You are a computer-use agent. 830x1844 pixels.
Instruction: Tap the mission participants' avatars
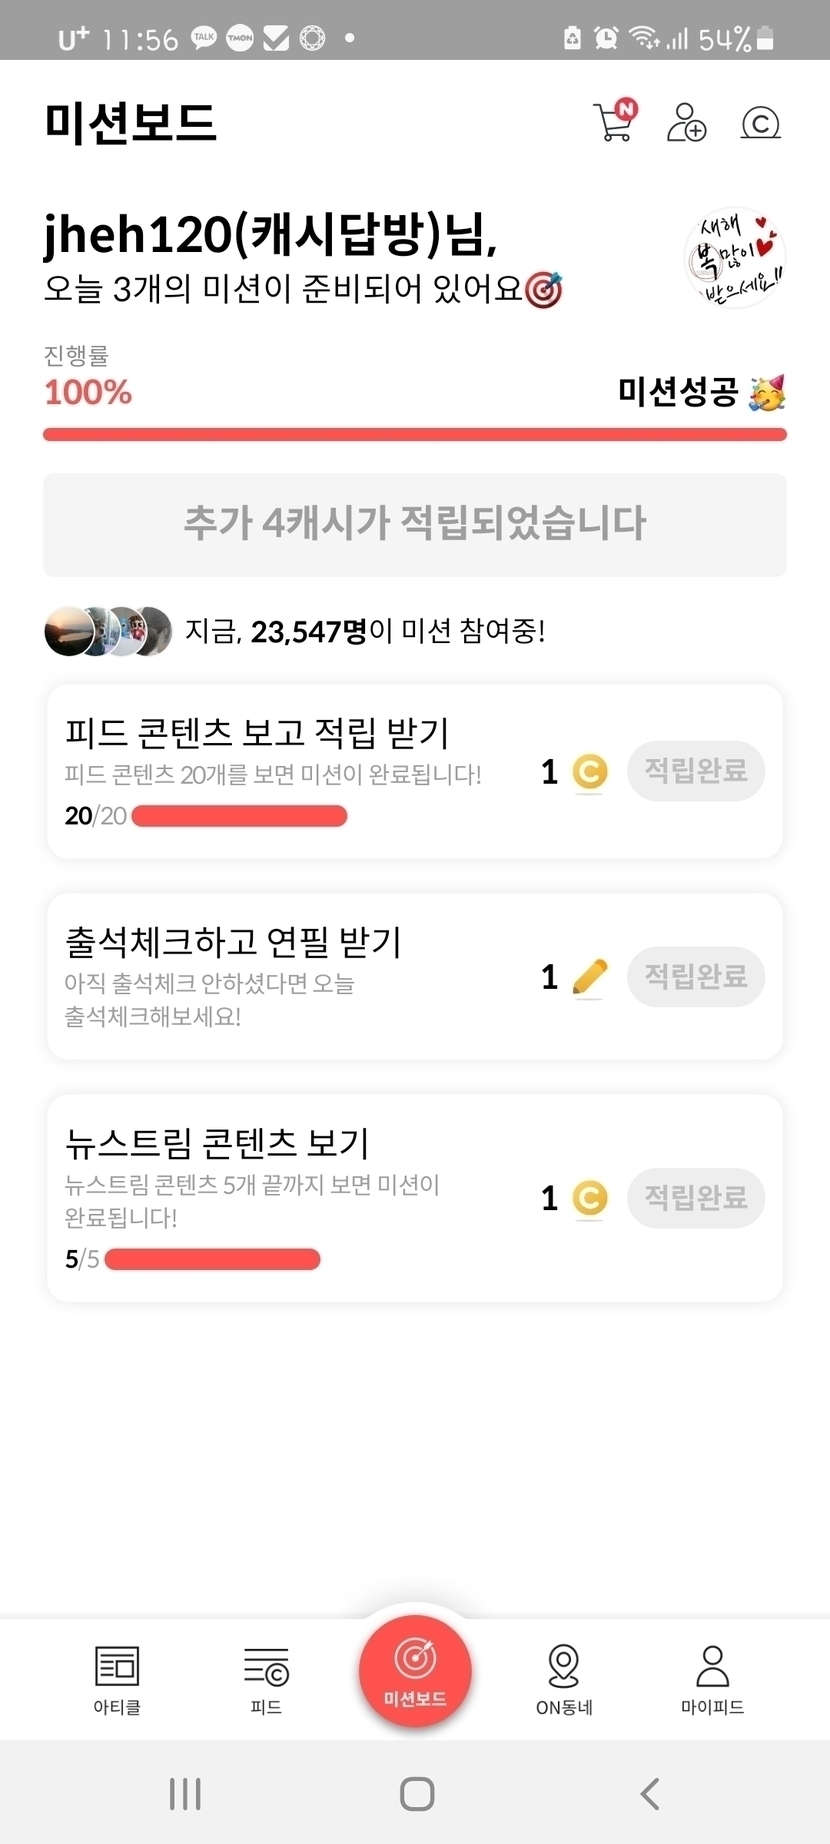point(108,631)
